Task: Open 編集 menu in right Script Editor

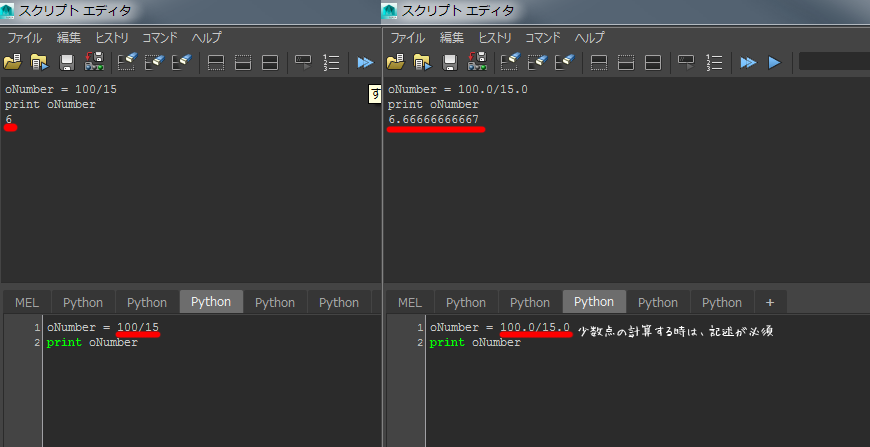Action: click(452, 38)
